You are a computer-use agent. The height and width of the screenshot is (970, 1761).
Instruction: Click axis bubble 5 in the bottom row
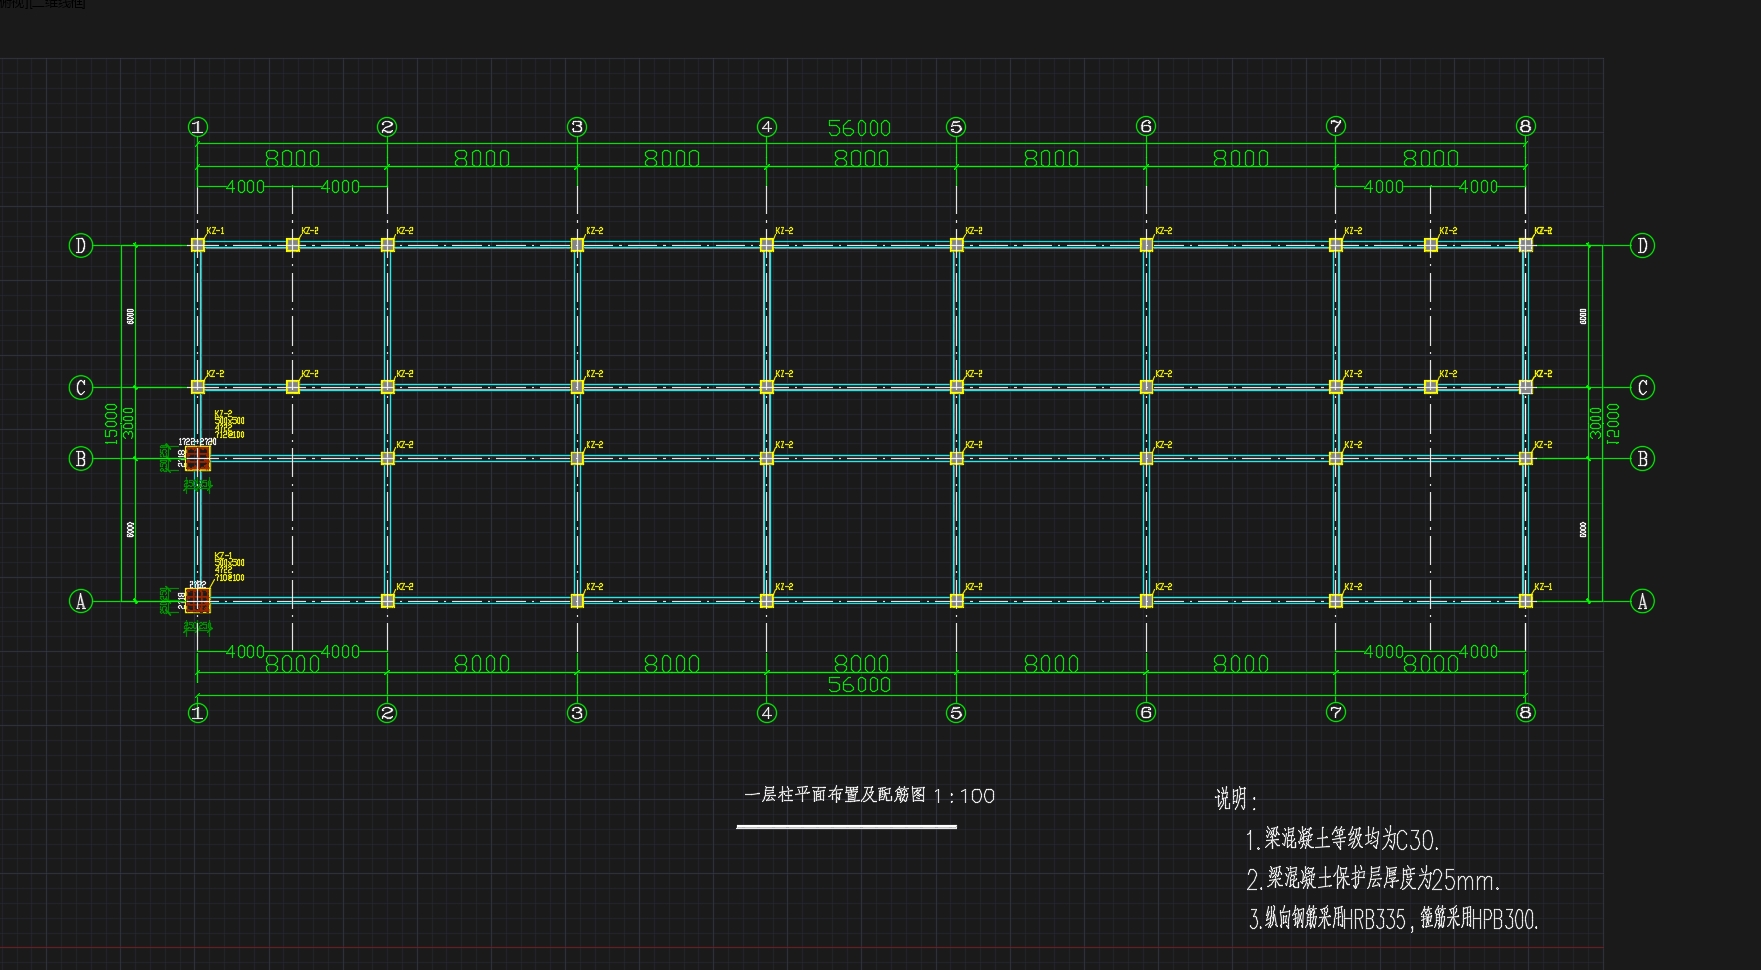pyautogui.click(x=956, y=713)
